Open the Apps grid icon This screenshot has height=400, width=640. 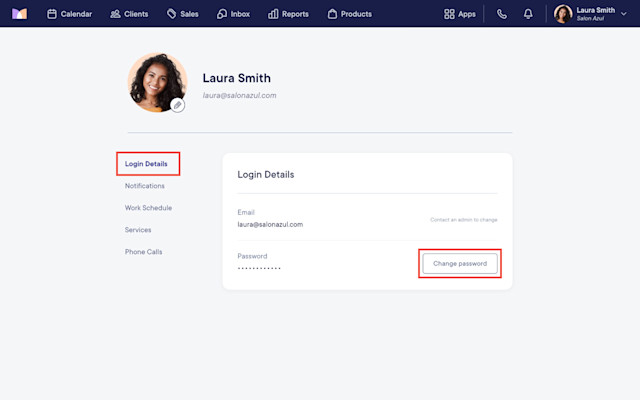[x=449, y=14]
